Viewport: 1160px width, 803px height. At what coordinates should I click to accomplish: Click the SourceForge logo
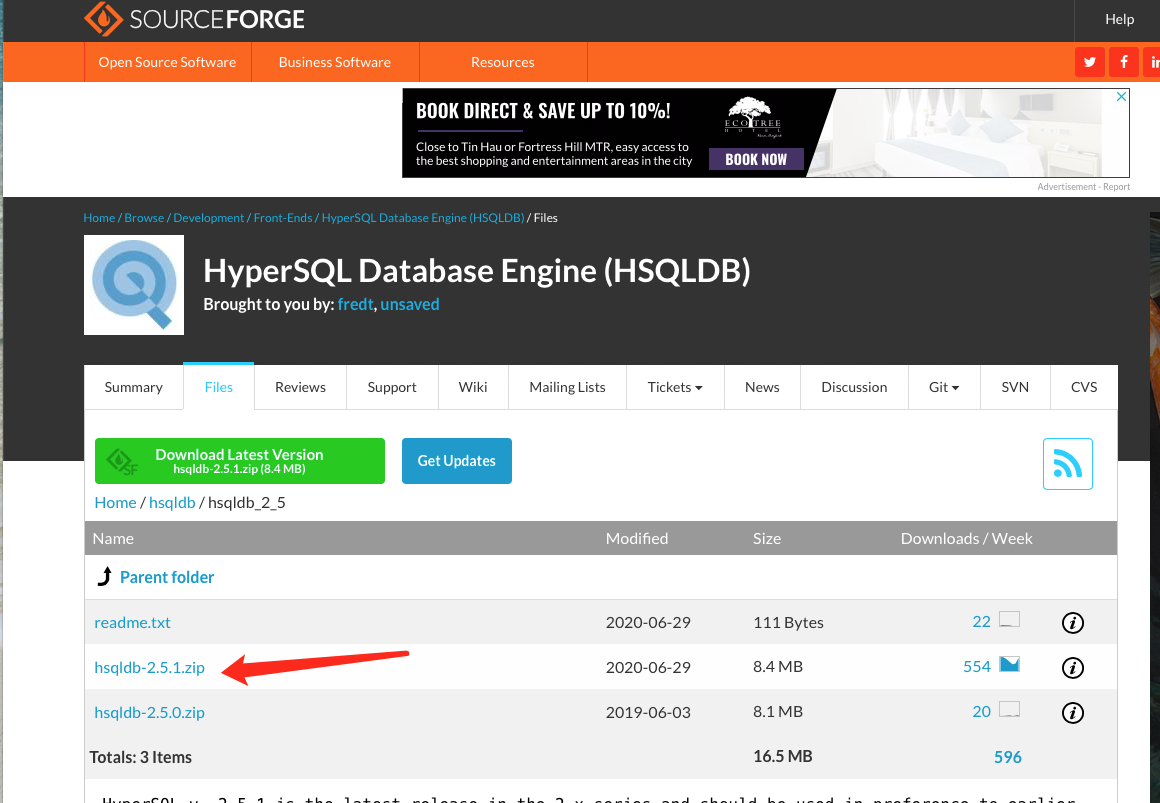tap(194, 19)
